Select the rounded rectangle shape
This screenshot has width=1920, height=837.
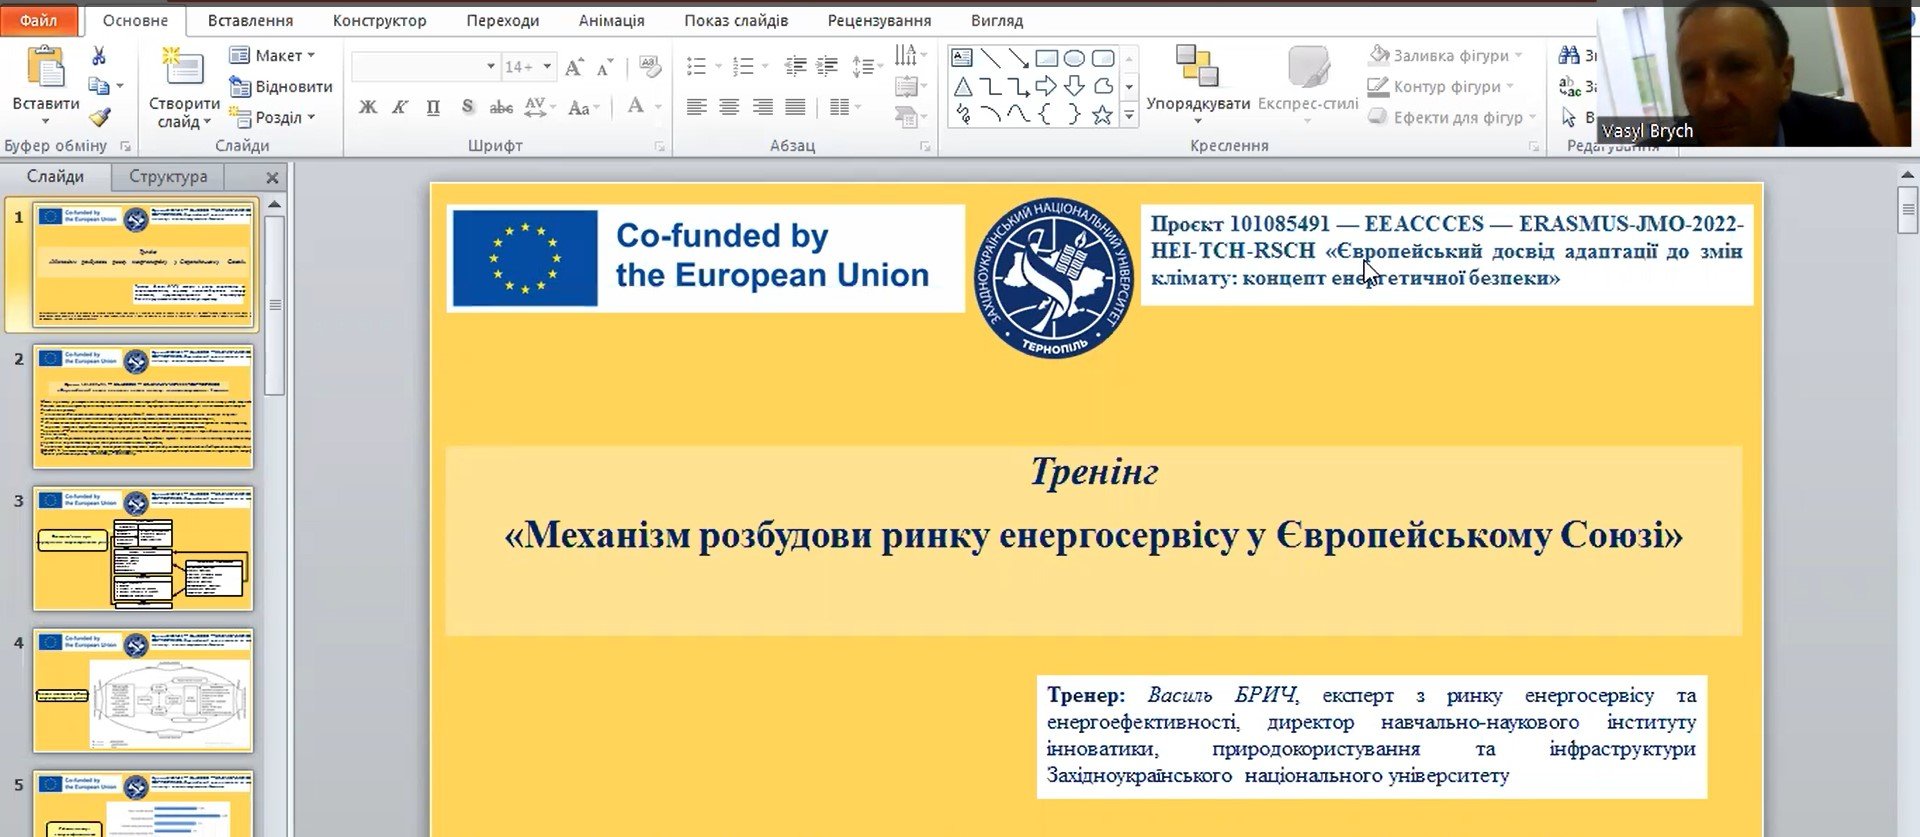coord(1103,58)
